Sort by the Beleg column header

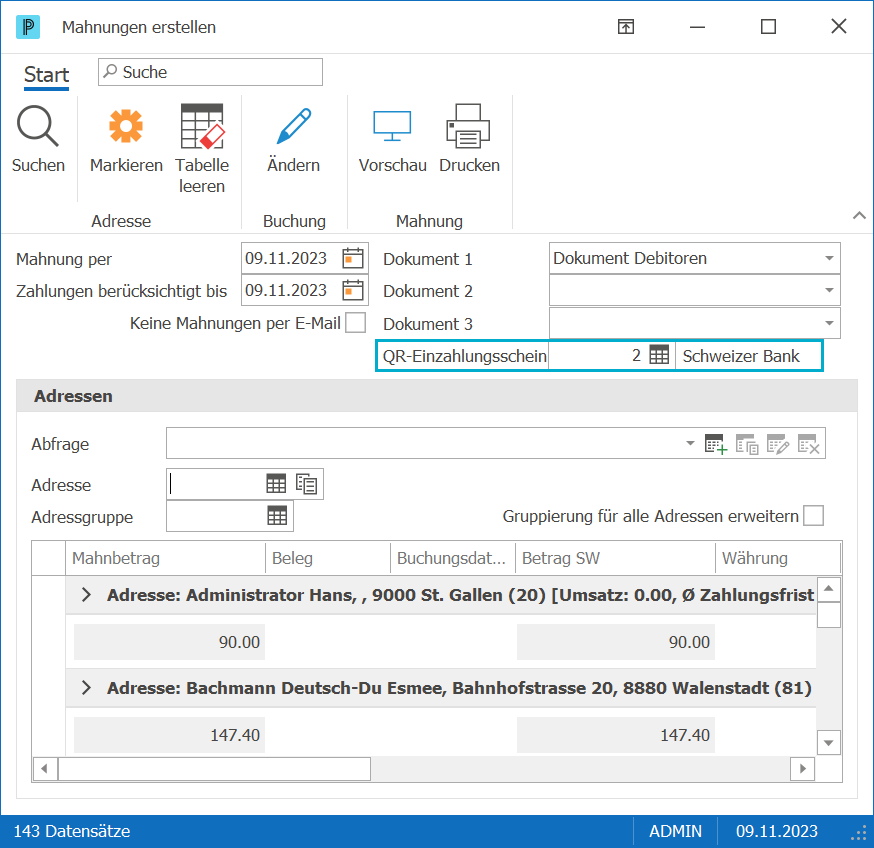click(x=328, y=558)
